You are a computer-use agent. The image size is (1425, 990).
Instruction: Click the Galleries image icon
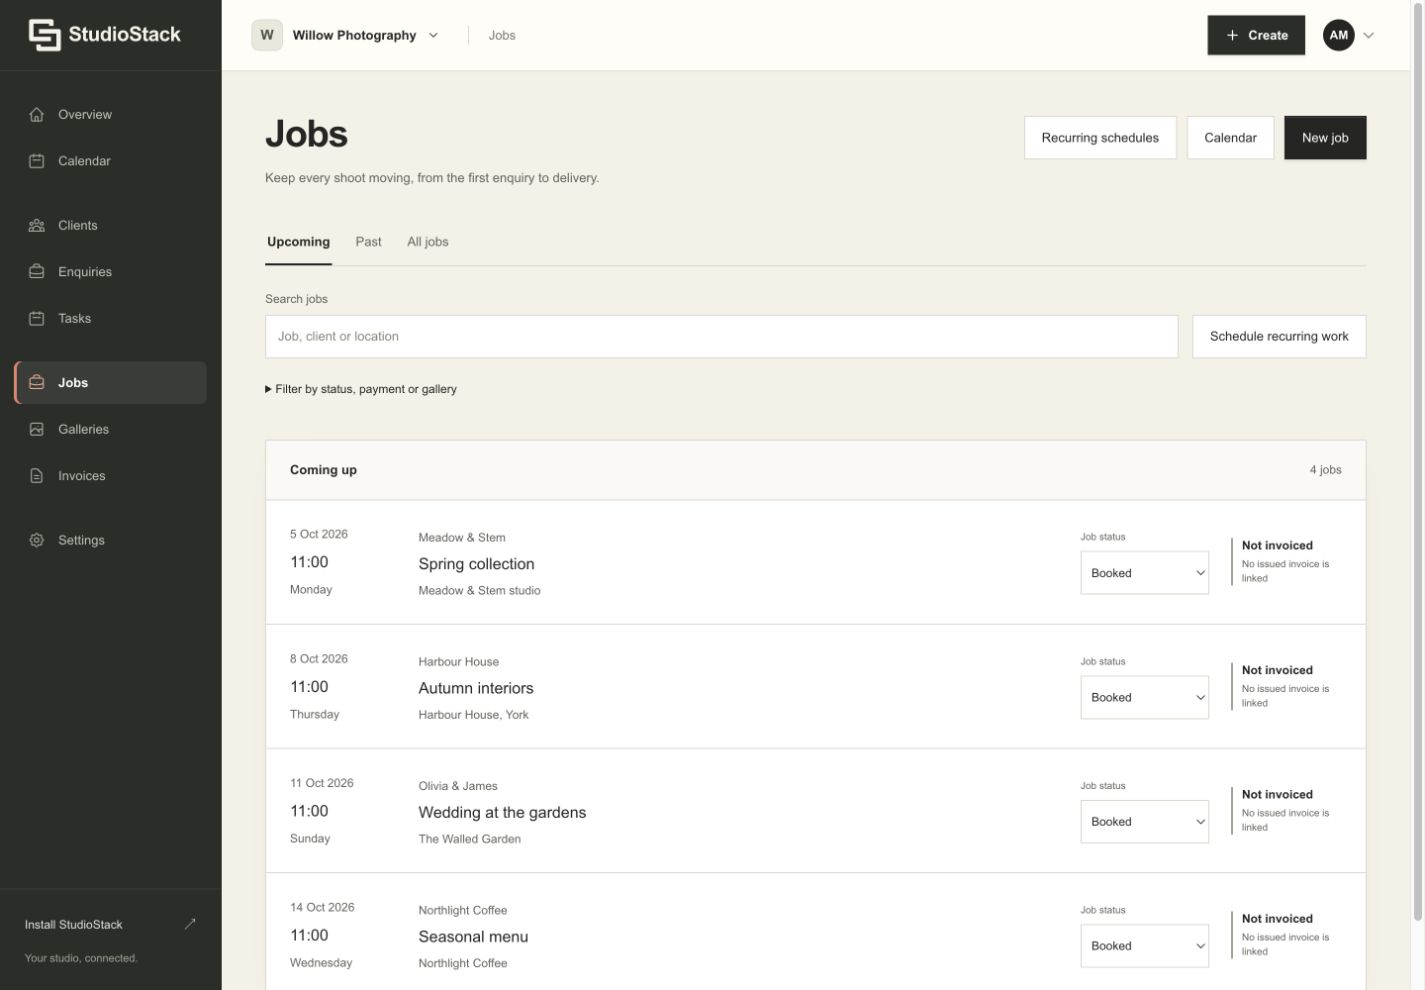[37, 429]
